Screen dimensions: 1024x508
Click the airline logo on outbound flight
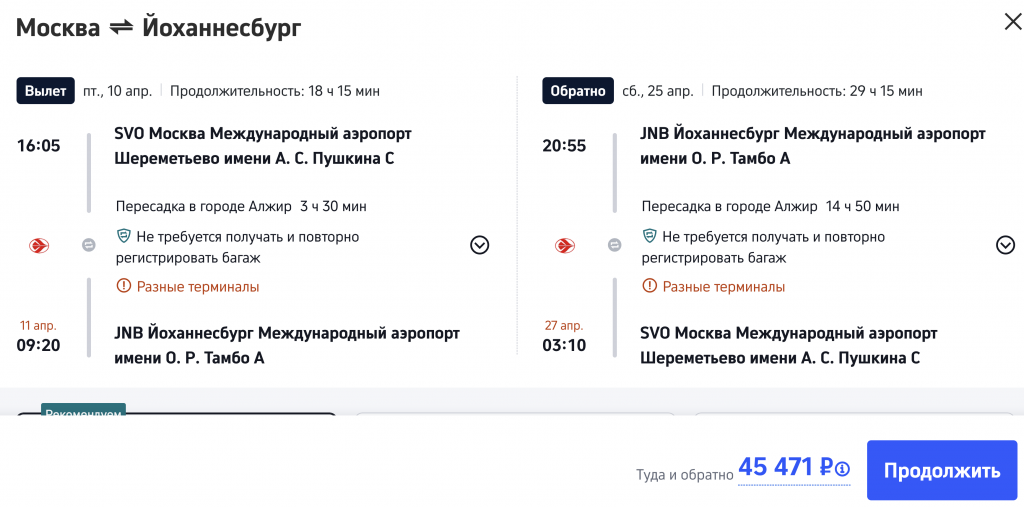(39, 245)
